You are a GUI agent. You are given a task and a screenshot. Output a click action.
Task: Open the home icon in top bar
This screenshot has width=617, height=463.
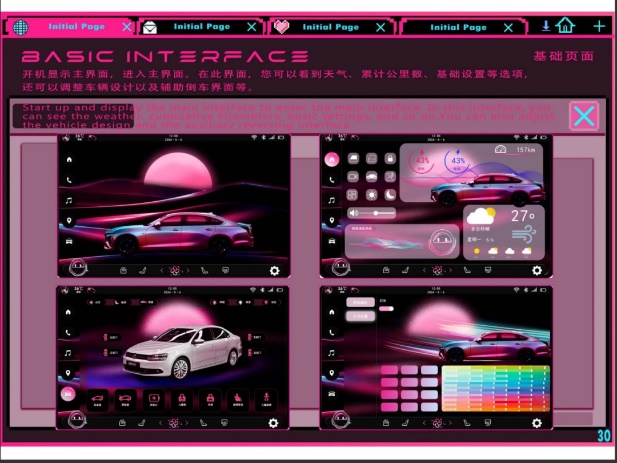click(566, 26)
